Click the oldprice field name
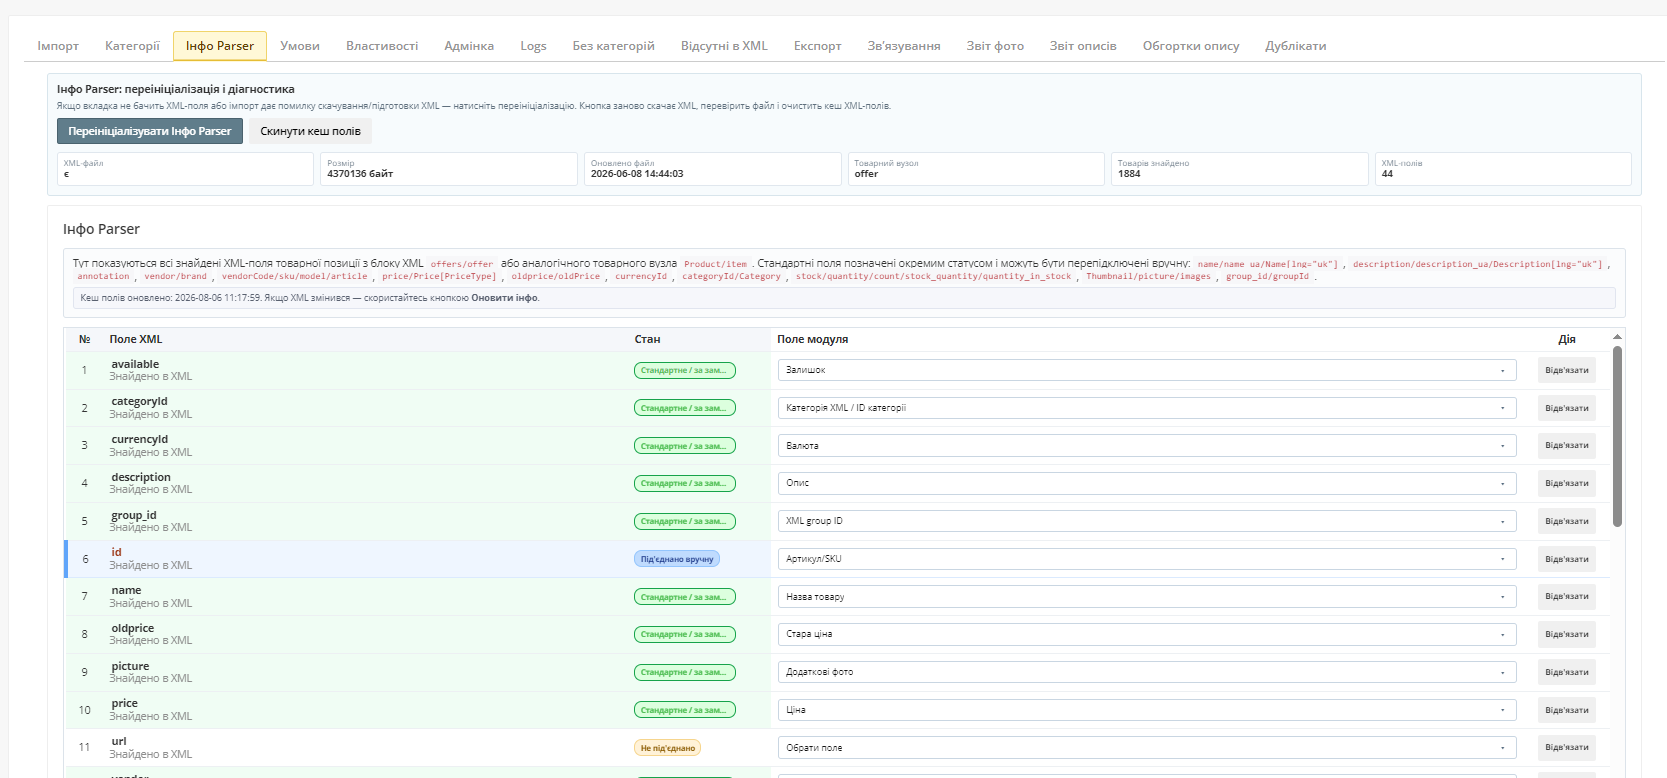This screenshot has width=1667, height=778. coord(133,628)
